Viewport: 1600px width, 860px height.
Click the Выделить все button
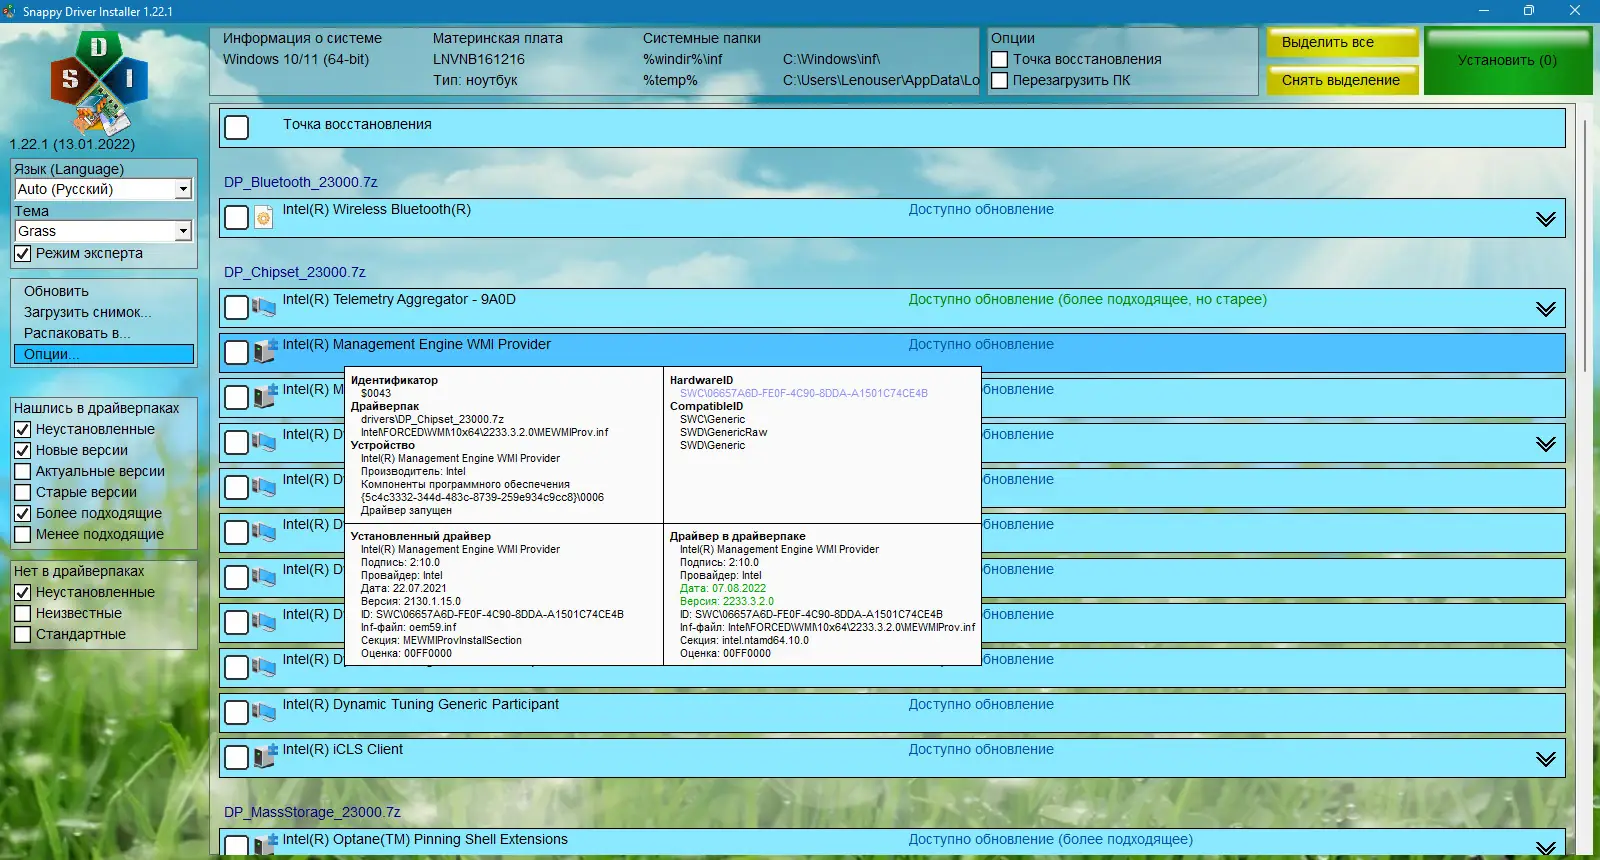[1343, 43]
